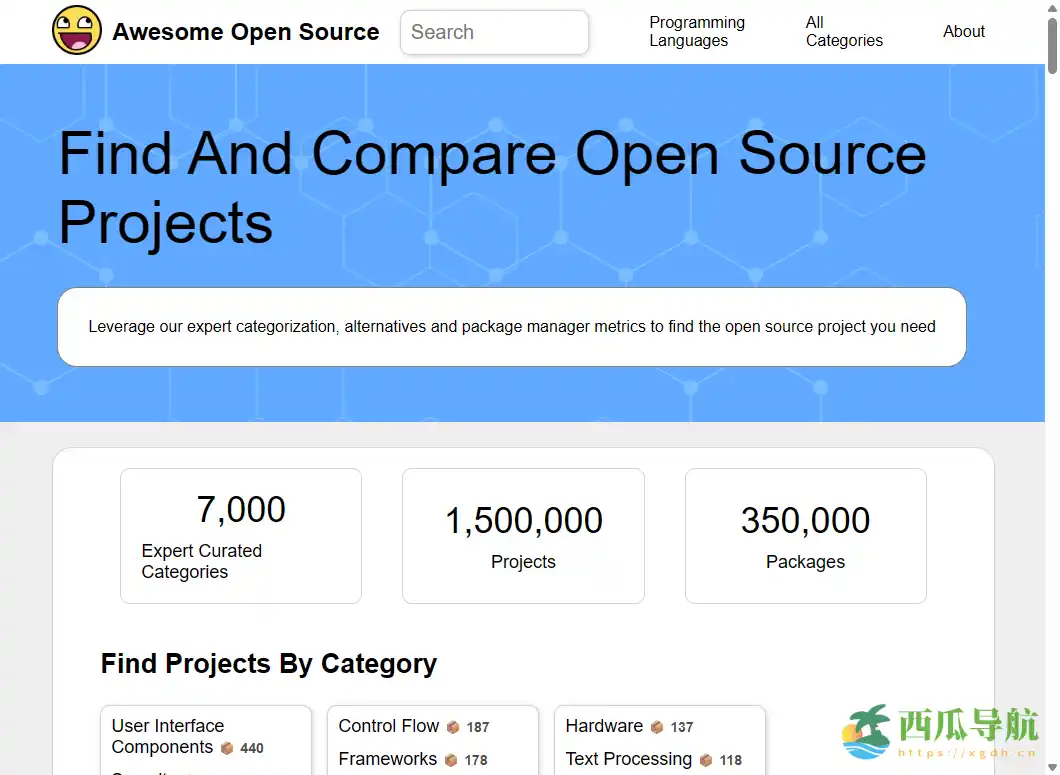This screenshot has width=1060, height=775.
Task: Click the package icon next to Text Processing
Action: click(x=706, y=760)
